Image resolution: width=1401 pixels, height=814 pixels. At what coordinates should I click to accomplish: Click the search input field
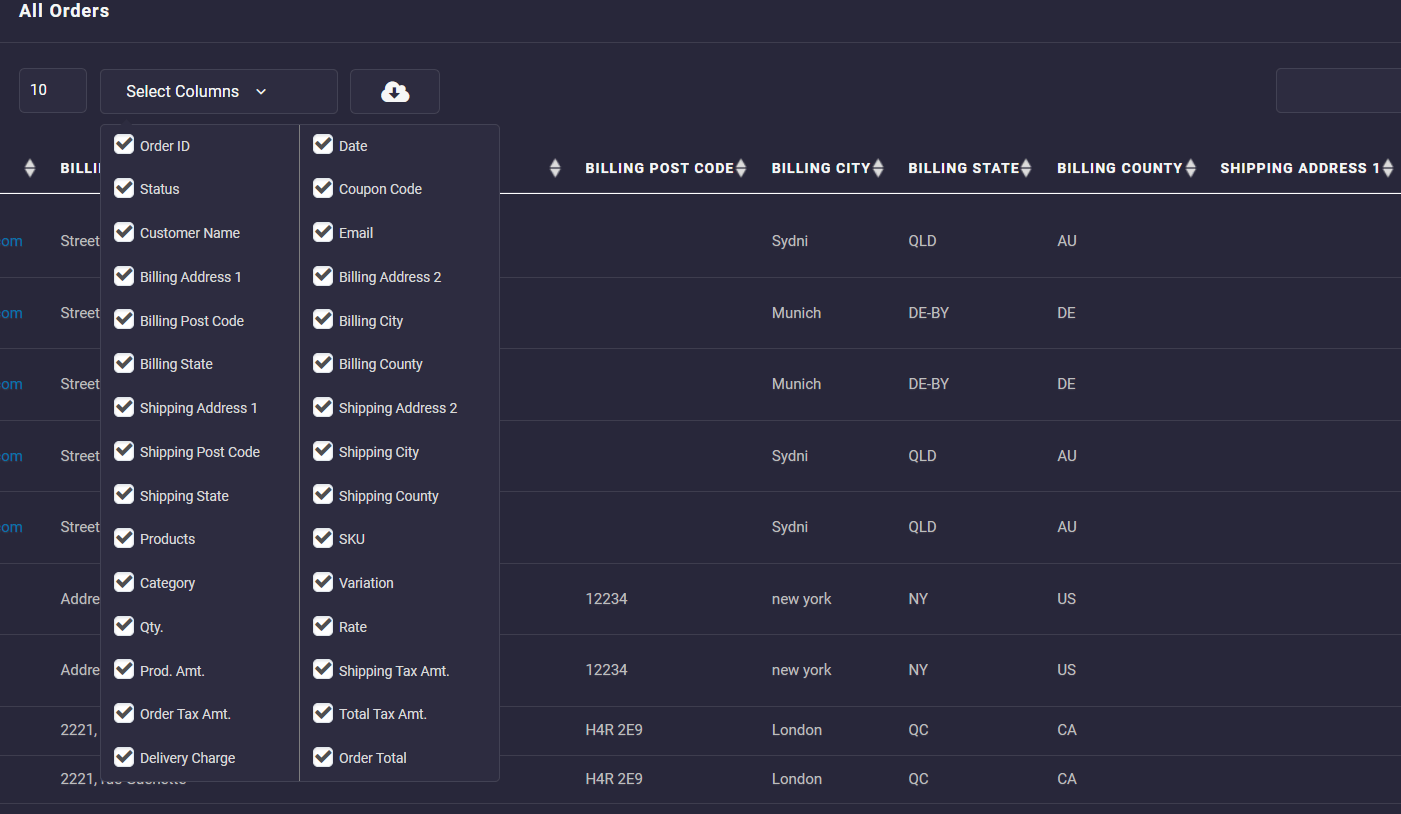(1338, 91)
